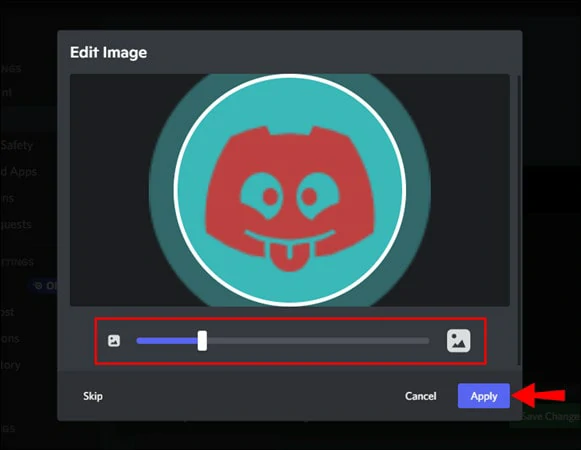Click the small image zoom-out icon

114,341
